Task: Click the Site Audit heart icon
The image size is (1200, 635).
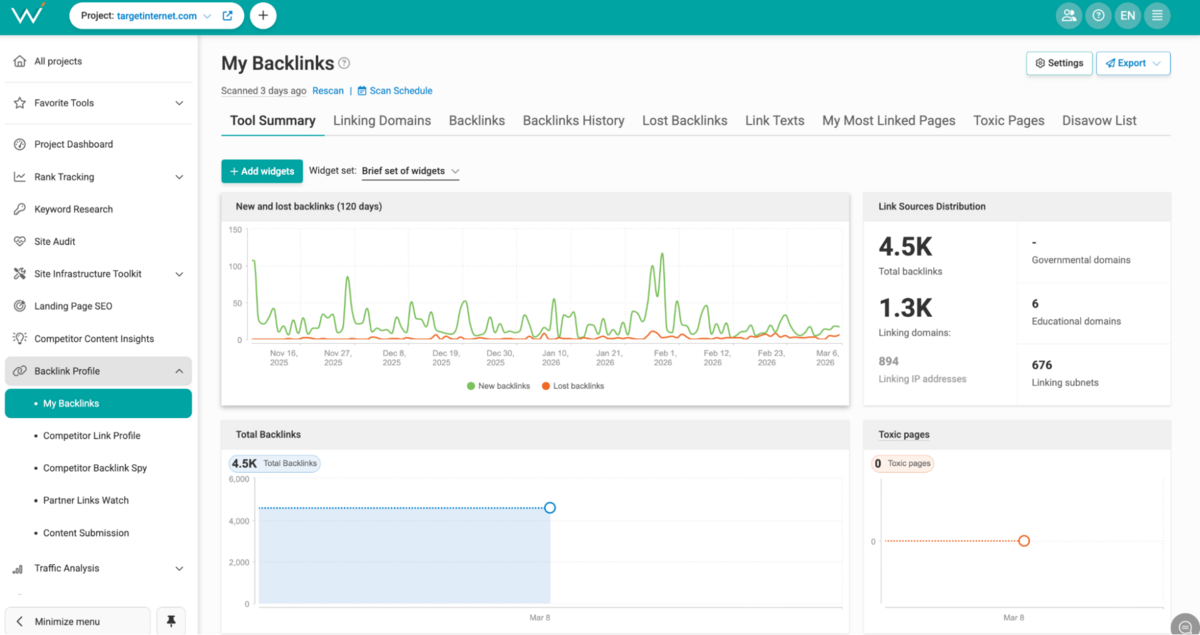Action: (x=20, y=242)
